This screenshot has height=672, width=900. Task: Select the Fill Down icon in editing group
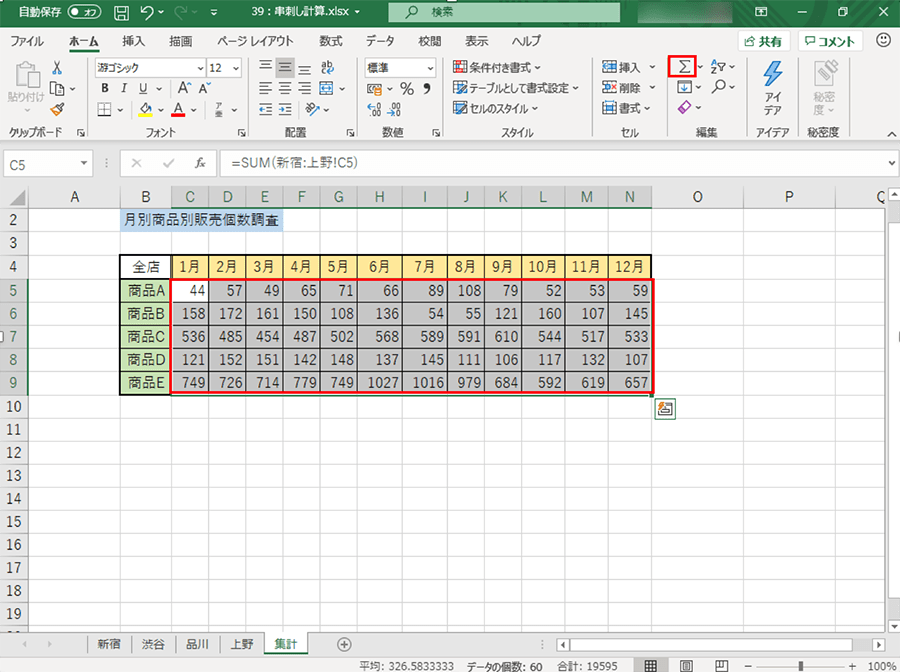[684, 87]
